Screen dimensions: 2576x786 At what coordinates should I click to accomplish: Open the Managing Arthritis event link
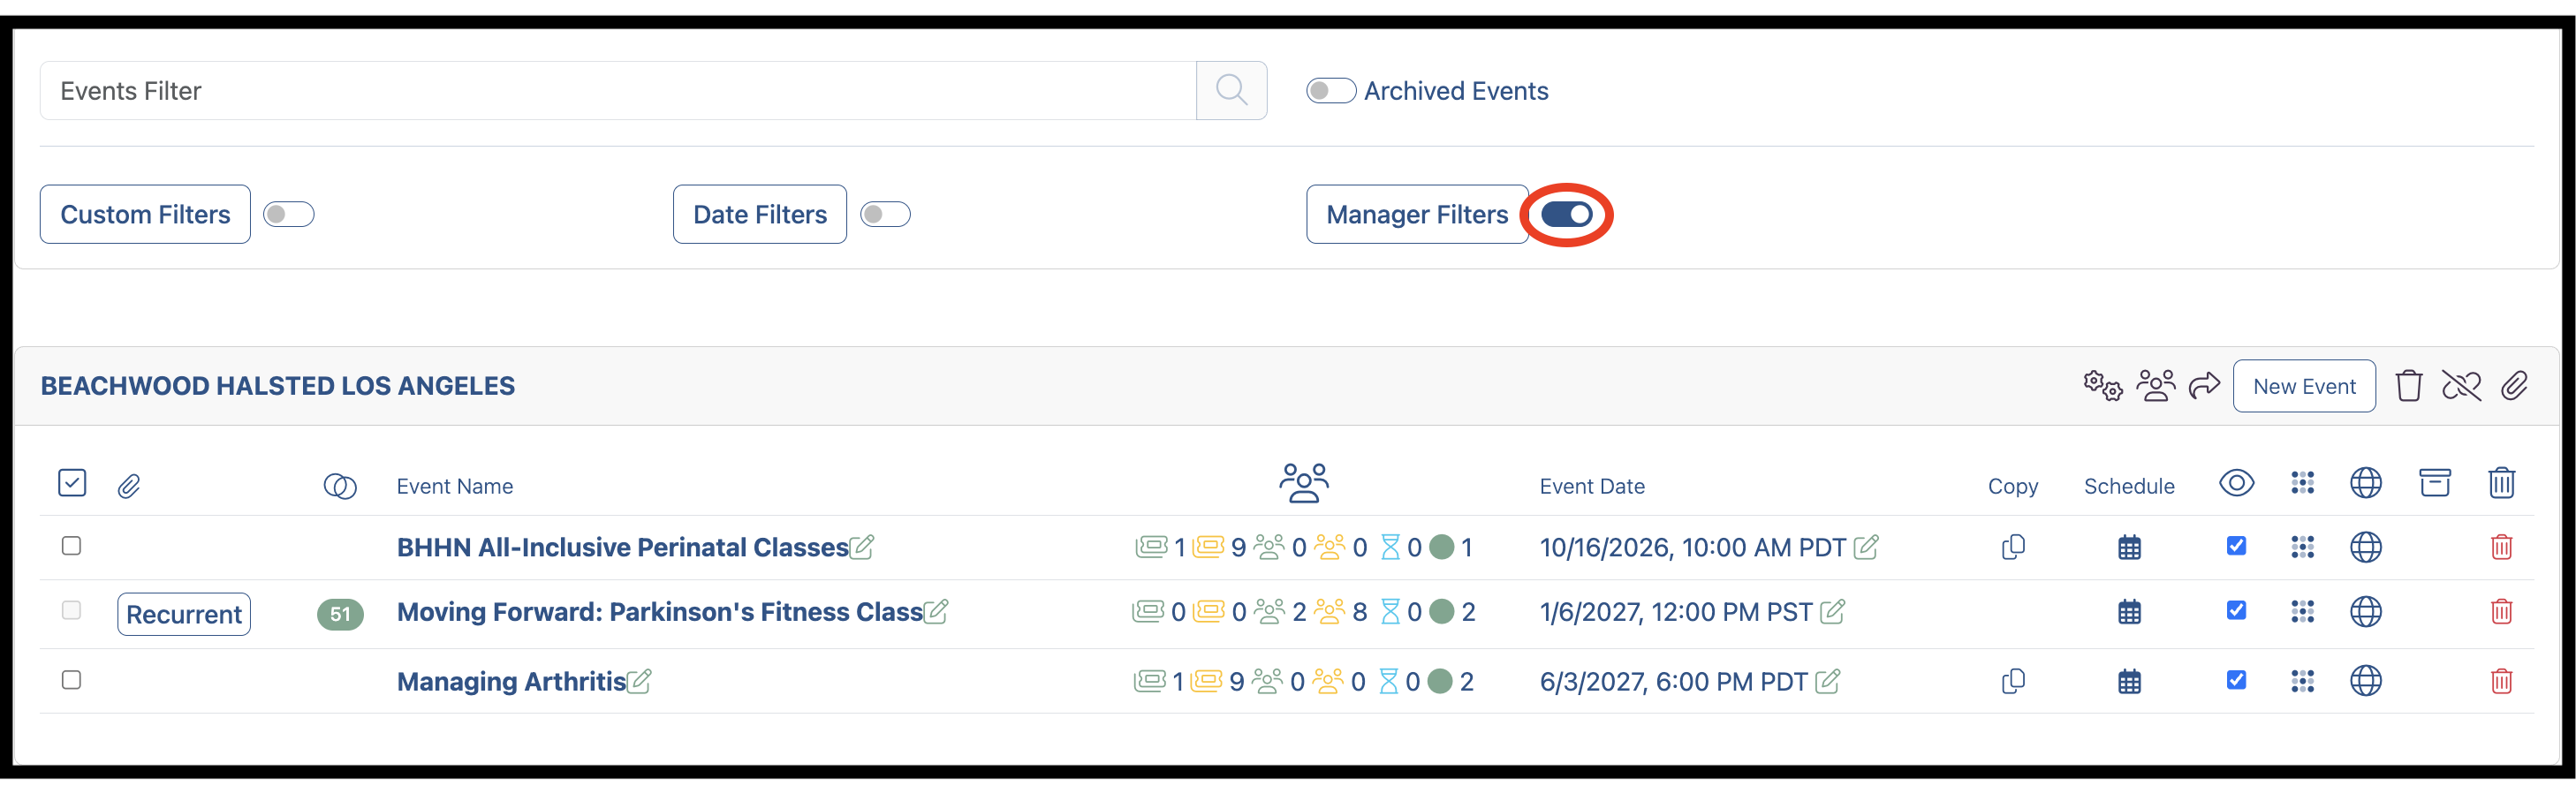point(511,682)
